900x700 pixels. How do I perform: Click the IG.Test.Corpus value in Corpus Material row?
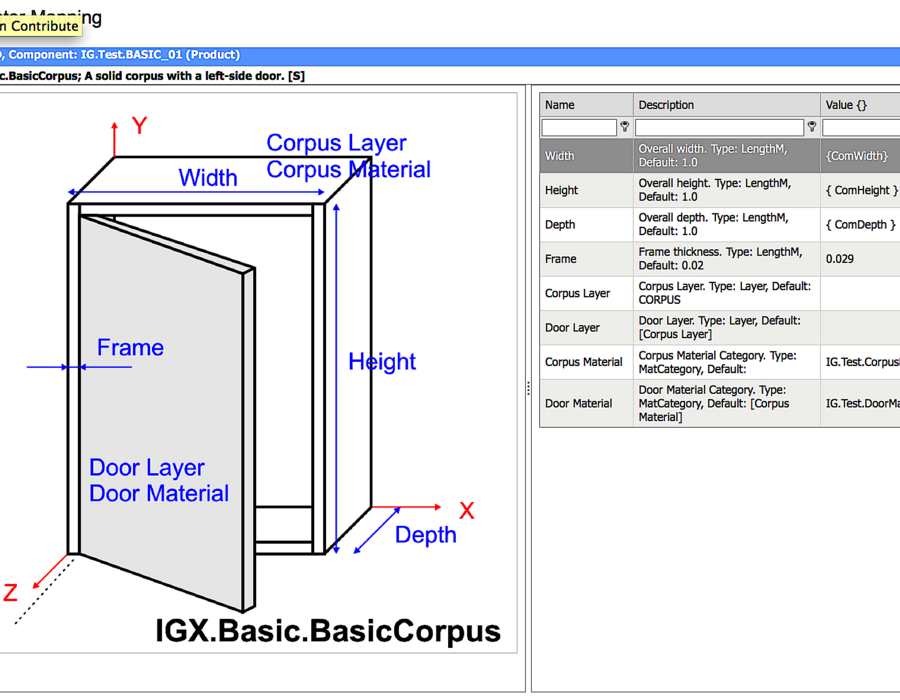[860, 362]
